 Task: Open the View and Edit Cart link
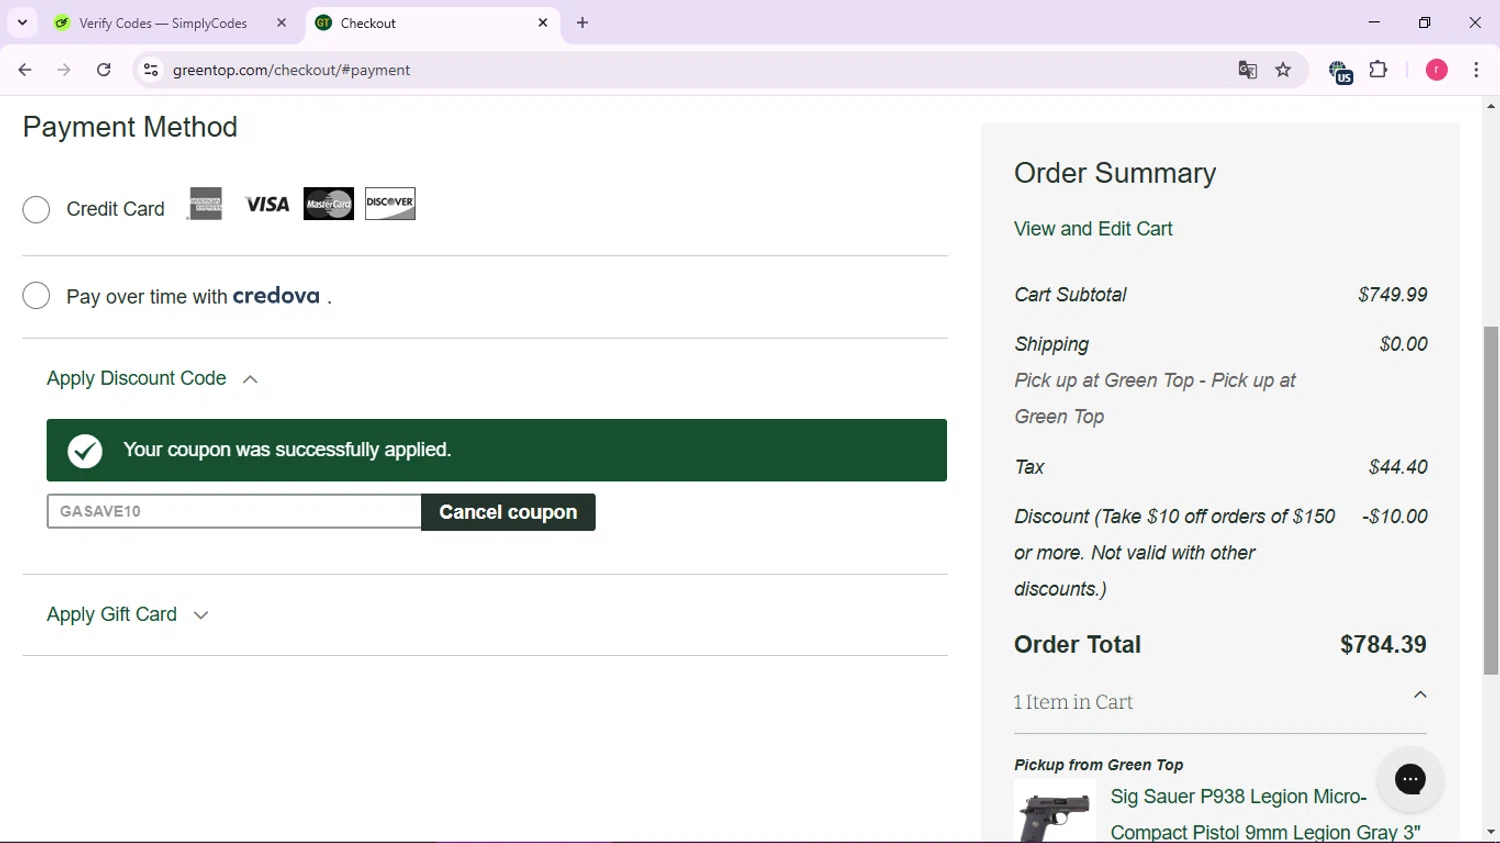pyautogui.click(x=1093, y=229)
